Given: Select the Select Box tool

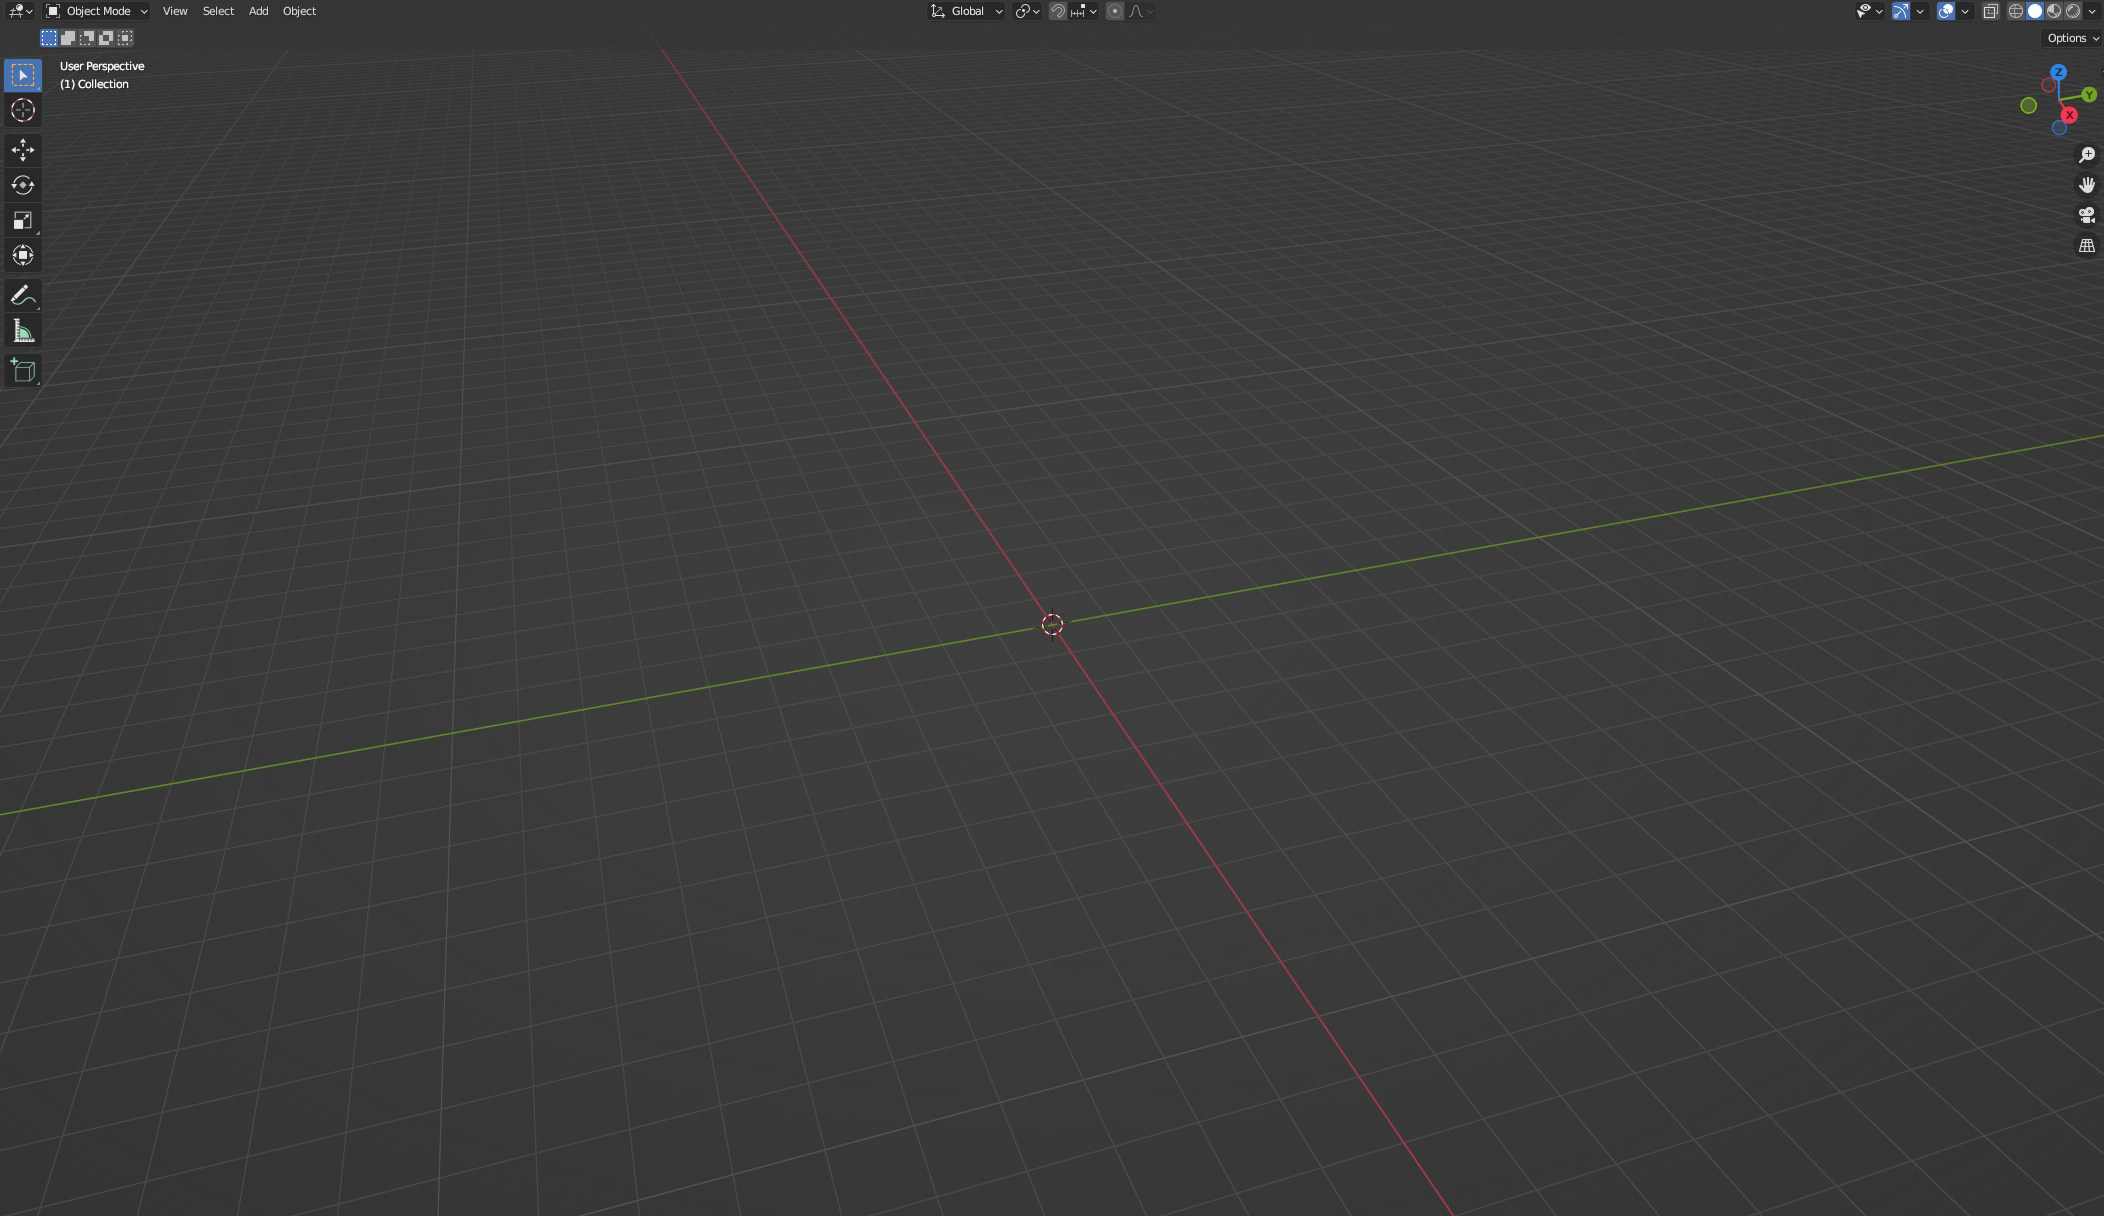Looking at the screenshot, I should pyautogui.click(x=22, y=75).
